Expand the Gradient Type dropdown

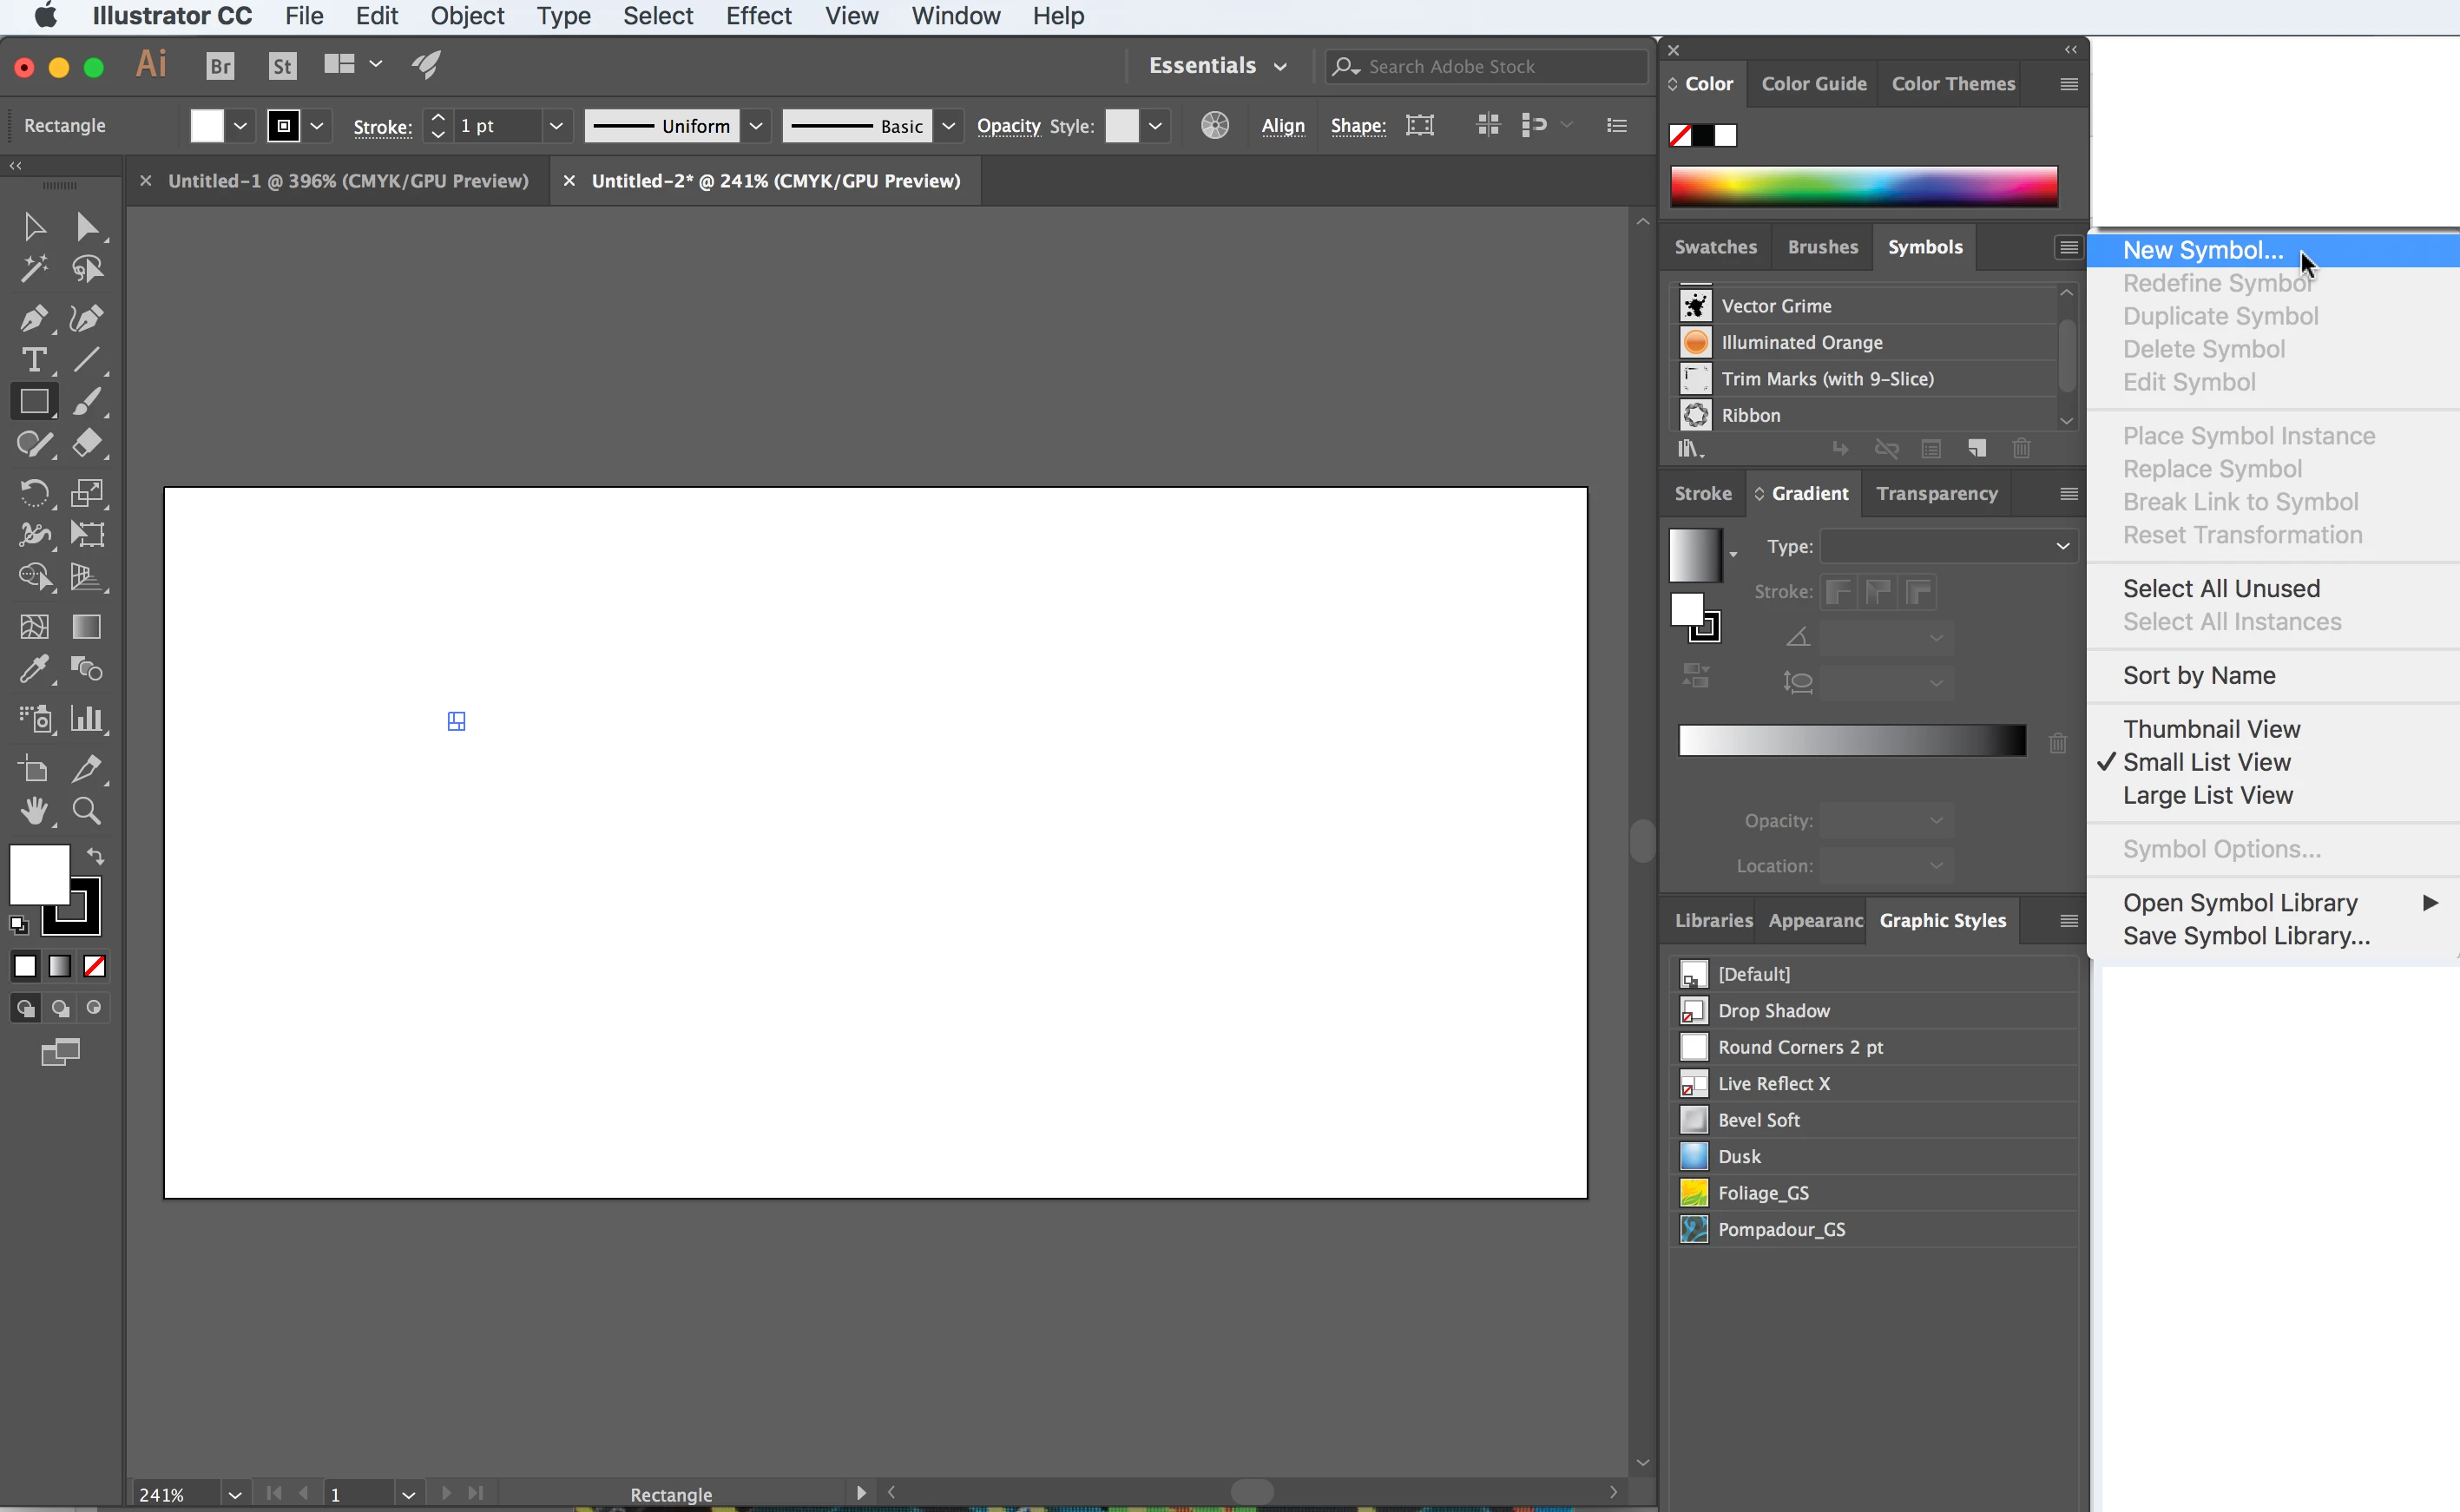click(x=1948, y=546)
